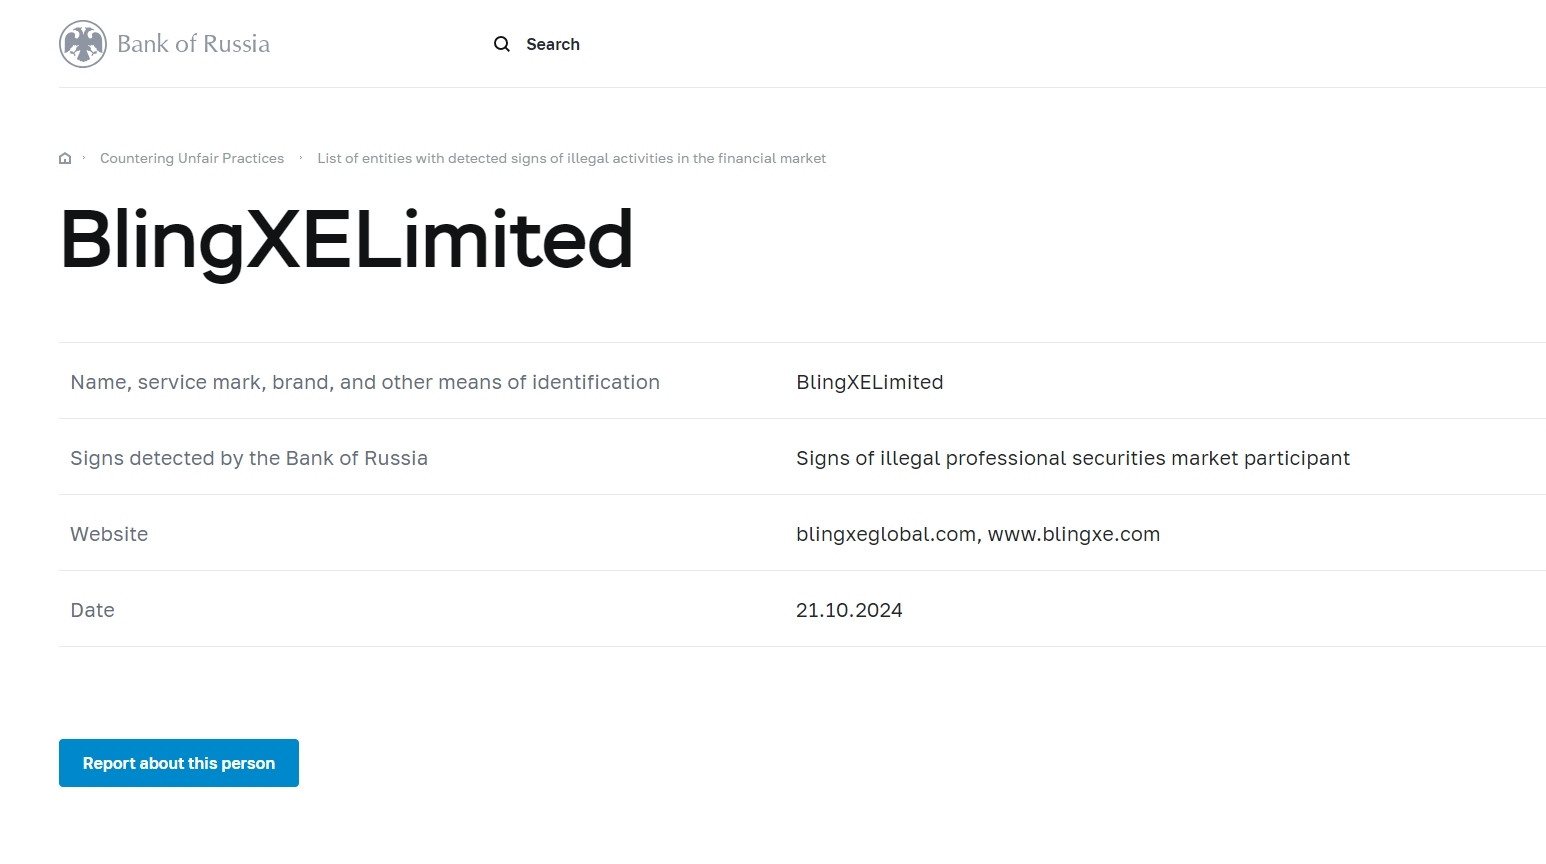Go to the home page via the breadcrumb house icon
1546x864 pixels.
(65, 158)
